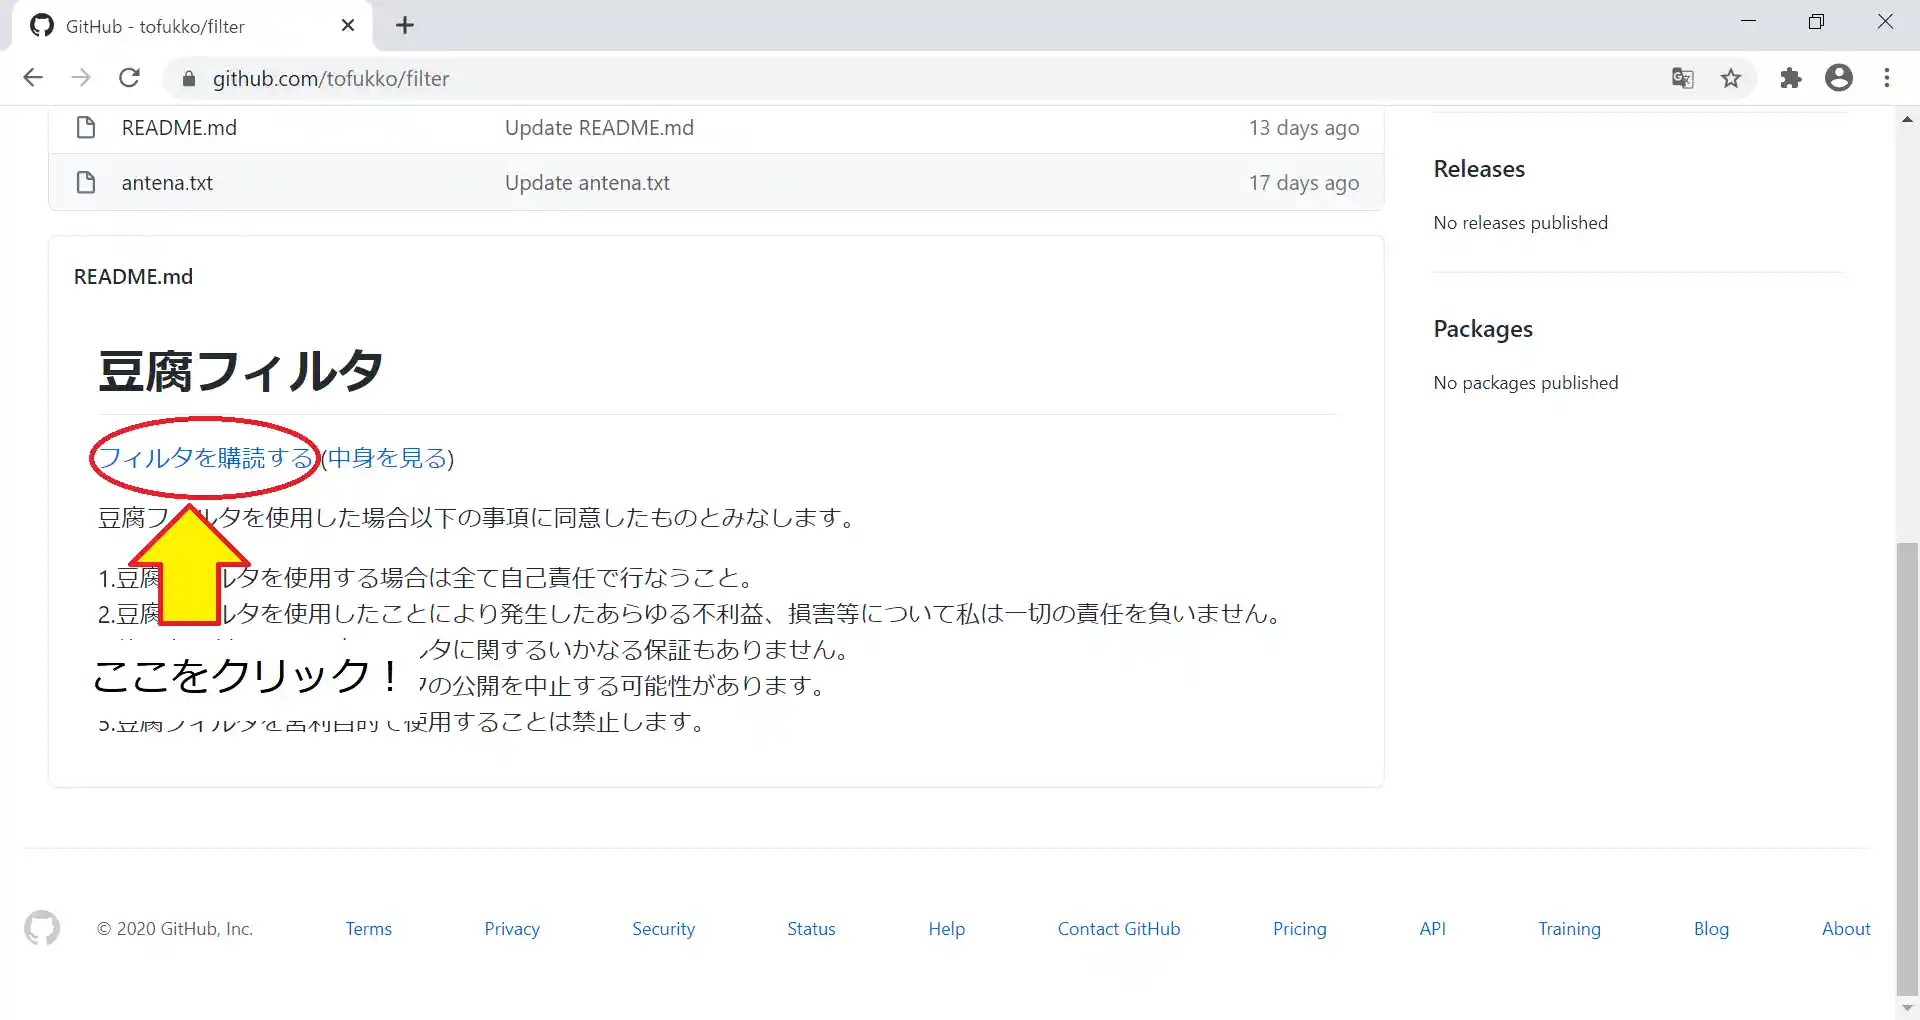This screenshot has width=1920, height=1020.
Task: Click 'No packages published' text
Action: click(x=1525, y=383)
